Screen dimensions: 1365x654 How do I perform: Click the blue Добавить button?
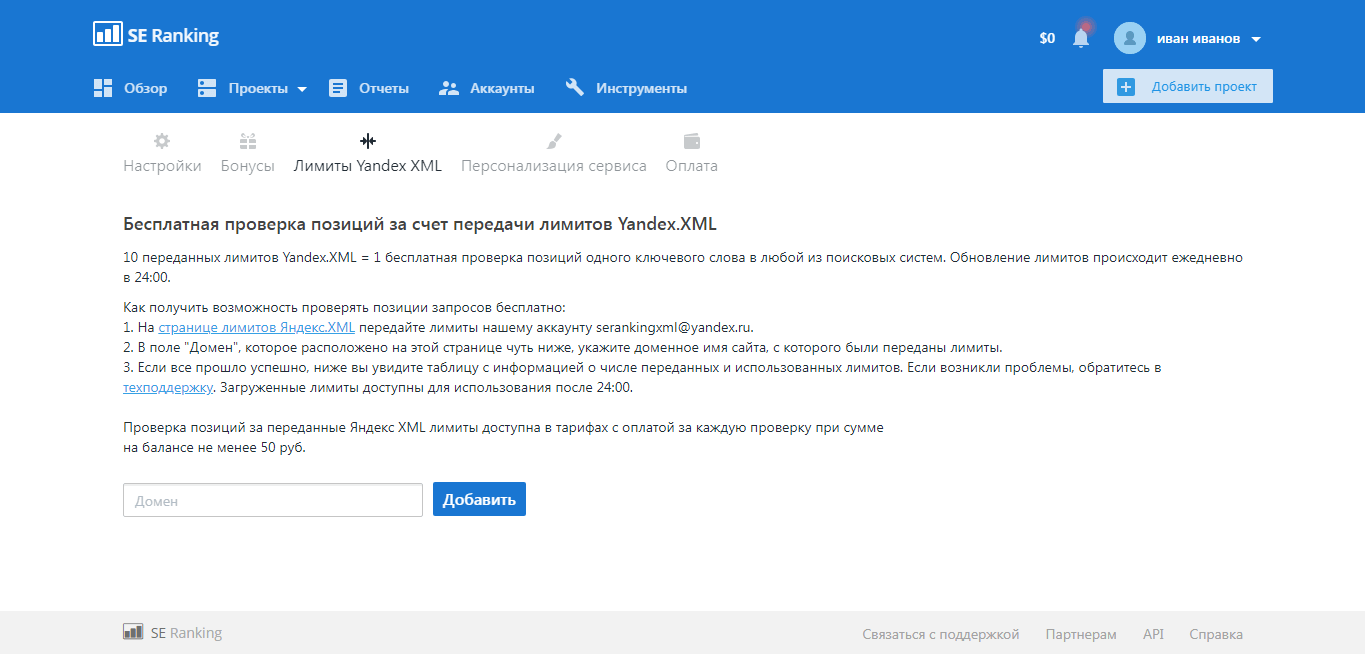point(479,500)
